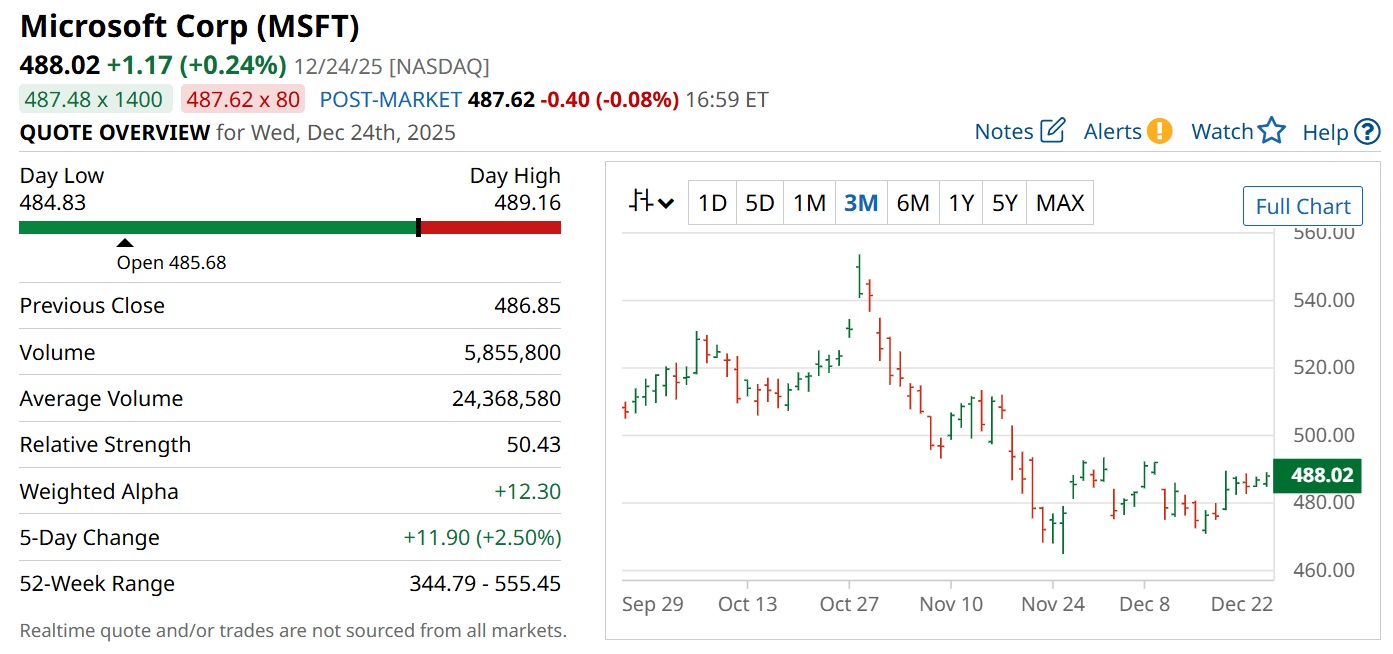The height and width of the screenshot is (654, 1393).
Task: Click the 16:59 ET post-market time
Action: coord(727,99)
